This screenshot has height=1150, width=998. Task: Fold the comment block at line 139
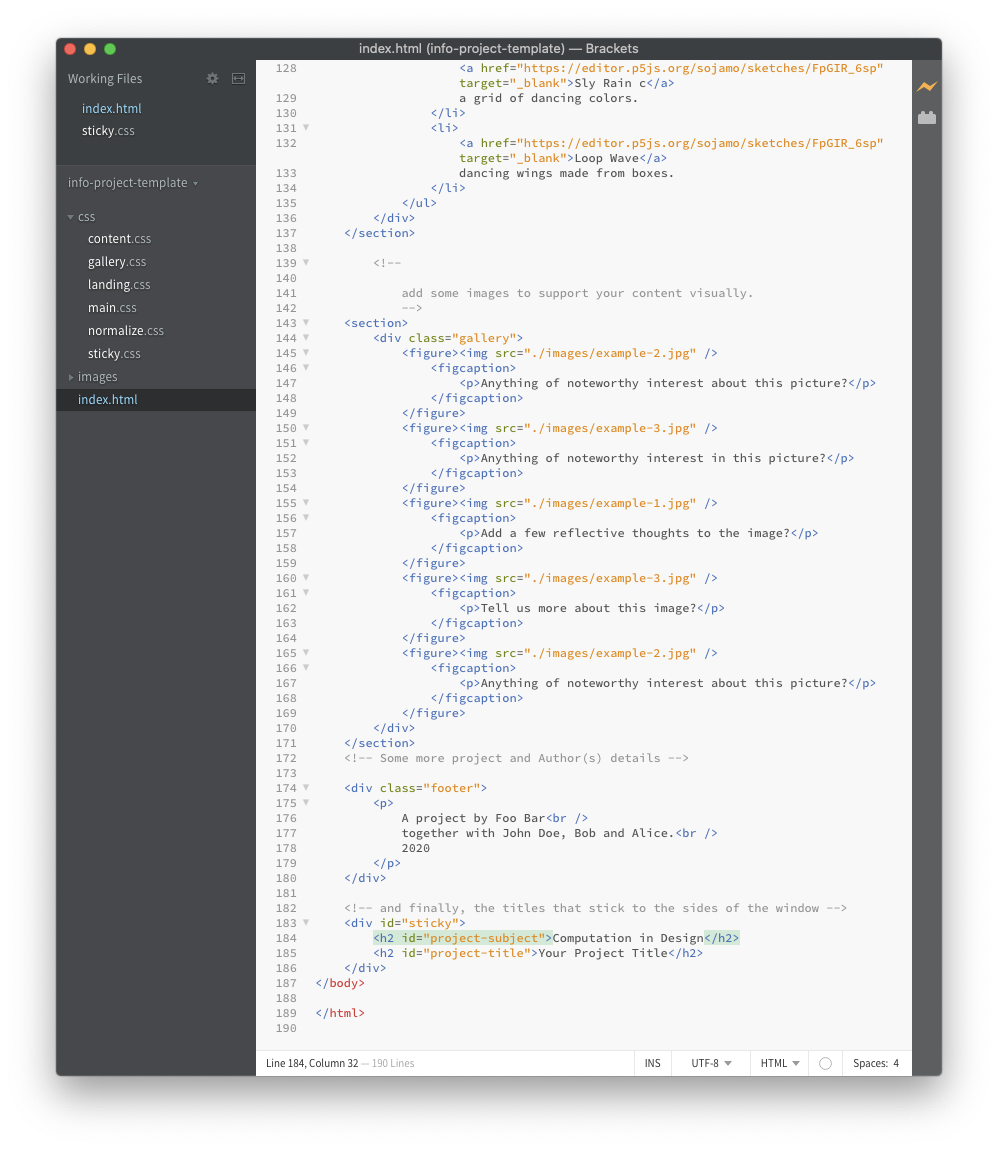tap(307, 263)
